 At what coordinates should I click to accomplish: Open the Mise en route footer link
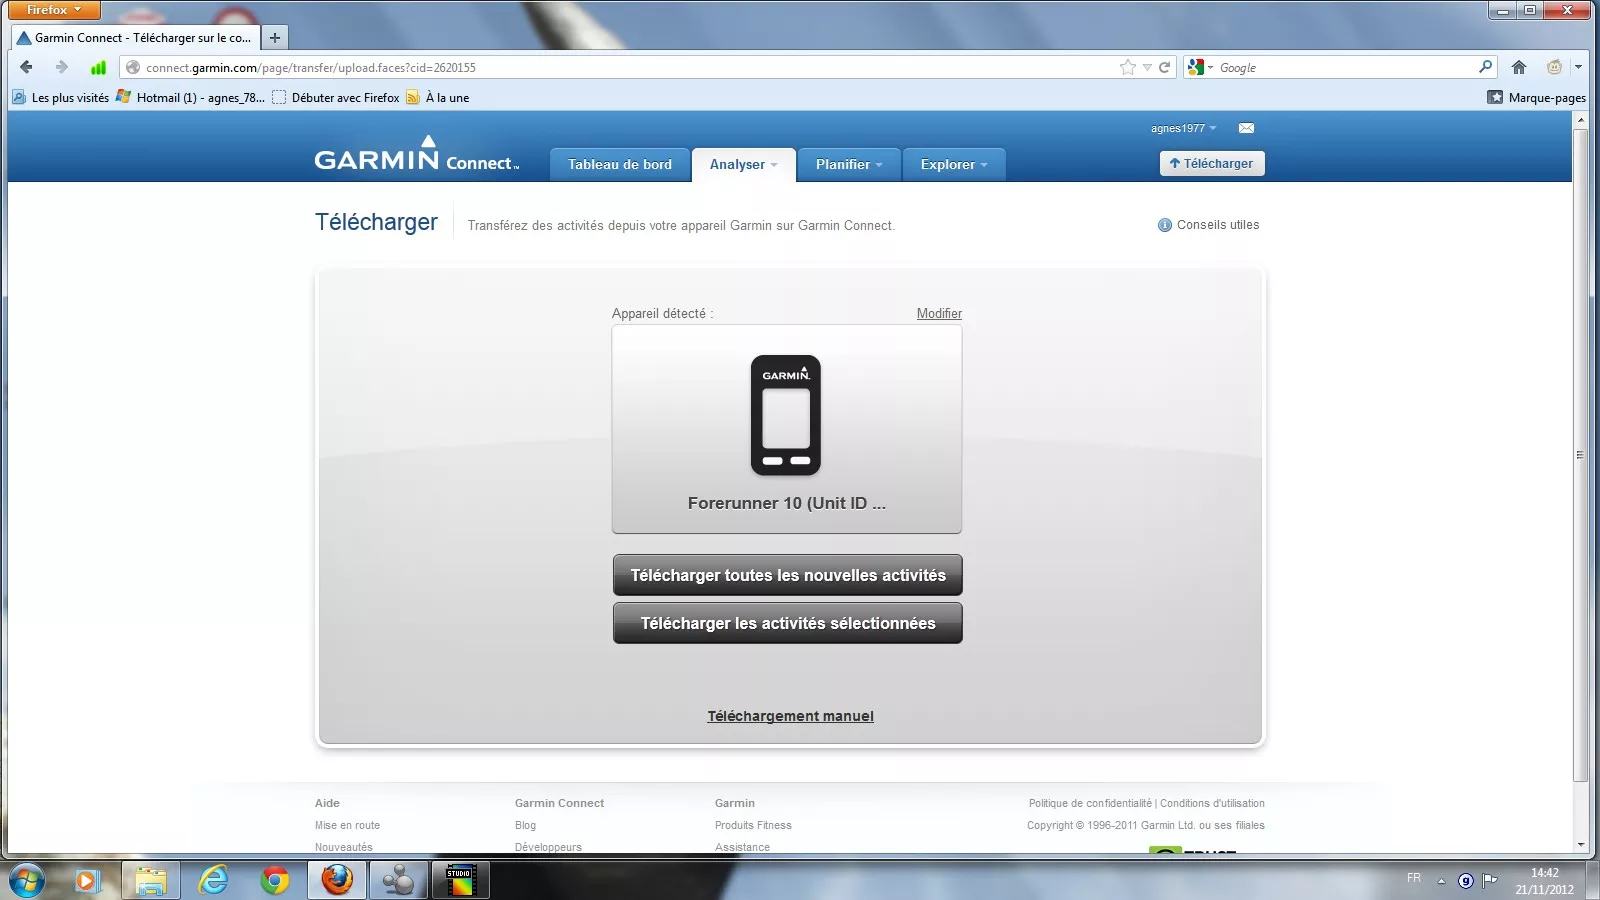(347, 825)
